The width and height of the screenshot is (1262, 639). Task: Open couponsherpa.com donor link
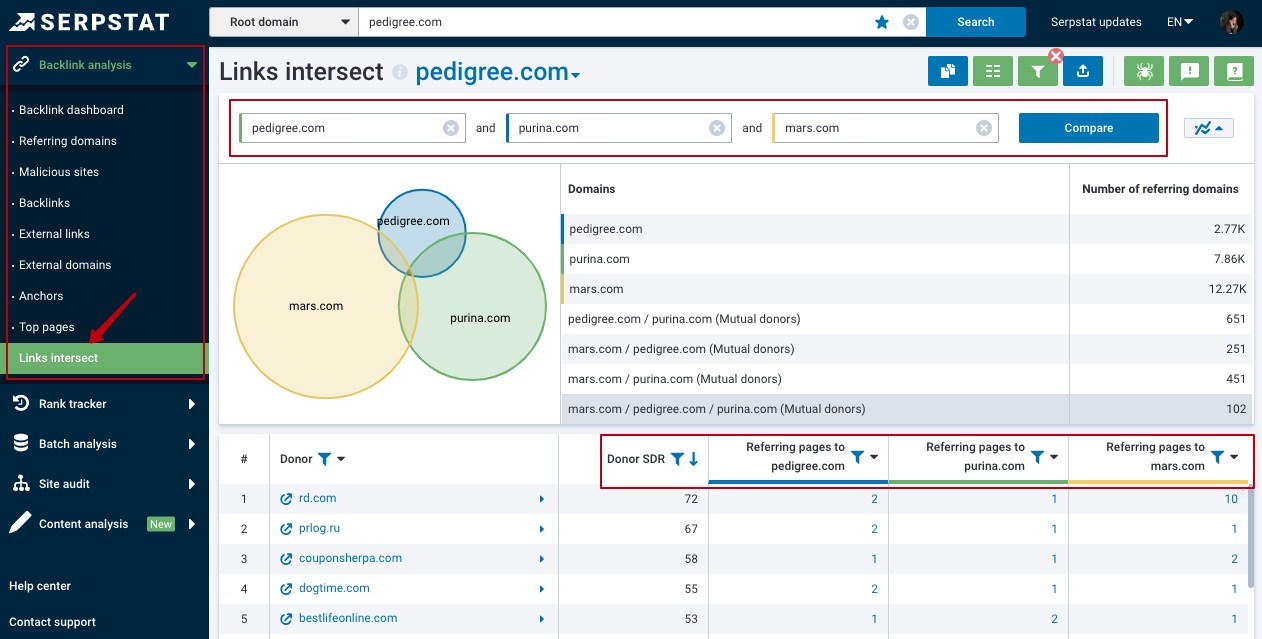click(350, 558)
